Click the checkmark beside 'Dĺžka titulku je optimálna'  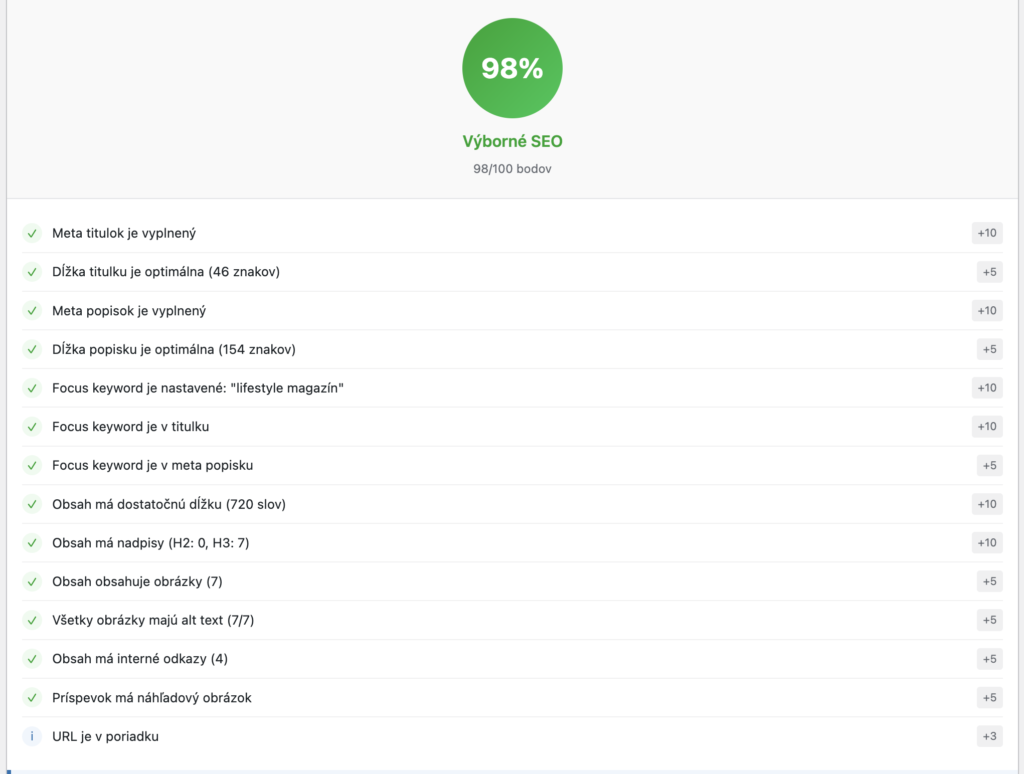(32, 271)
